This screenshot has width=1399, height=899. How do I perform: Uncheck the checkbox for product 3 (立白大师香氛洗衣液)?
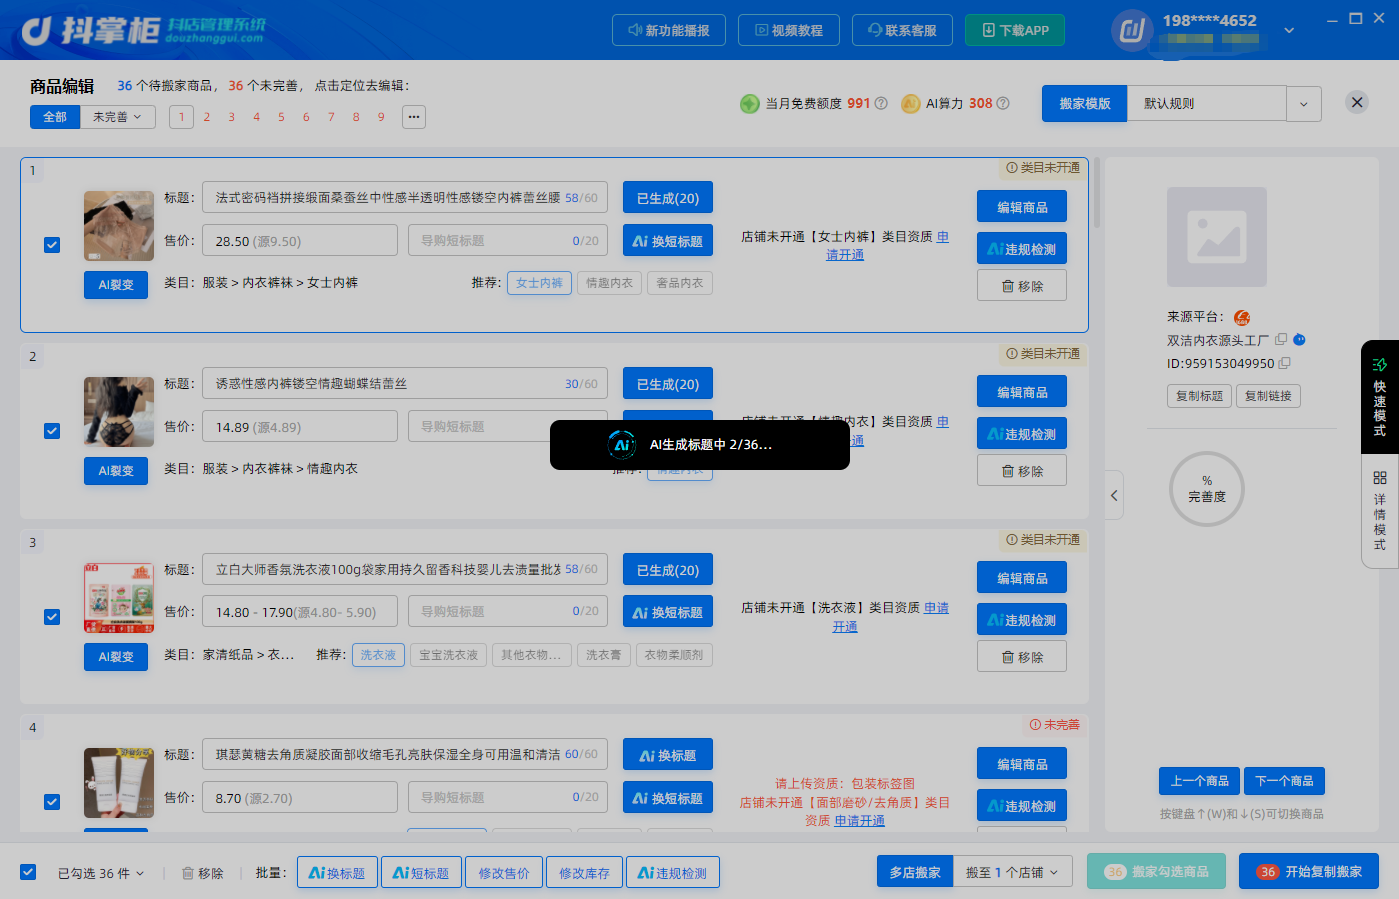pos(52,617)
